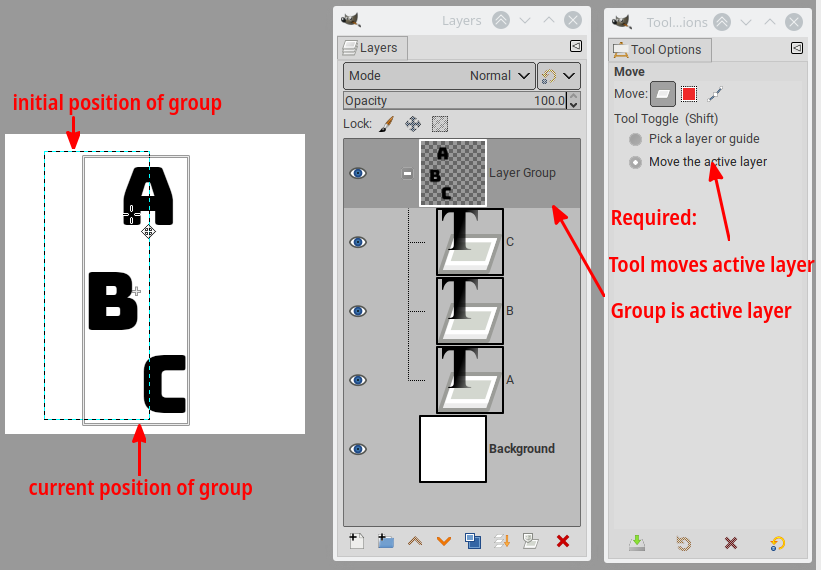Select text layer B thumbnail

[470, 311]
